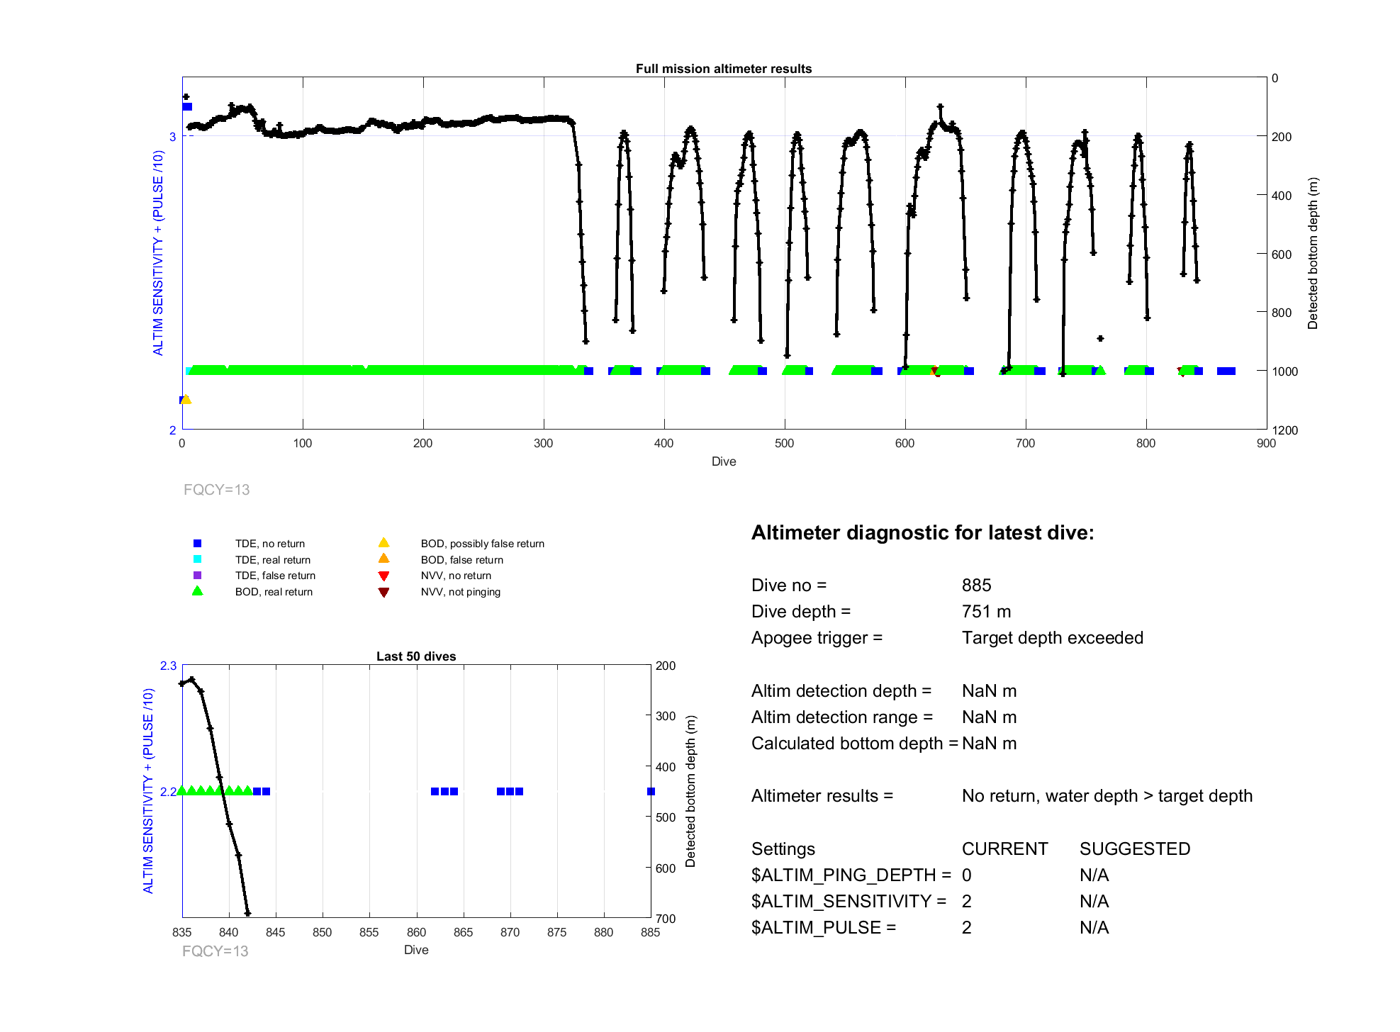
Task: Click the 'Altimeter results =' label
Action: click(822, 796)
